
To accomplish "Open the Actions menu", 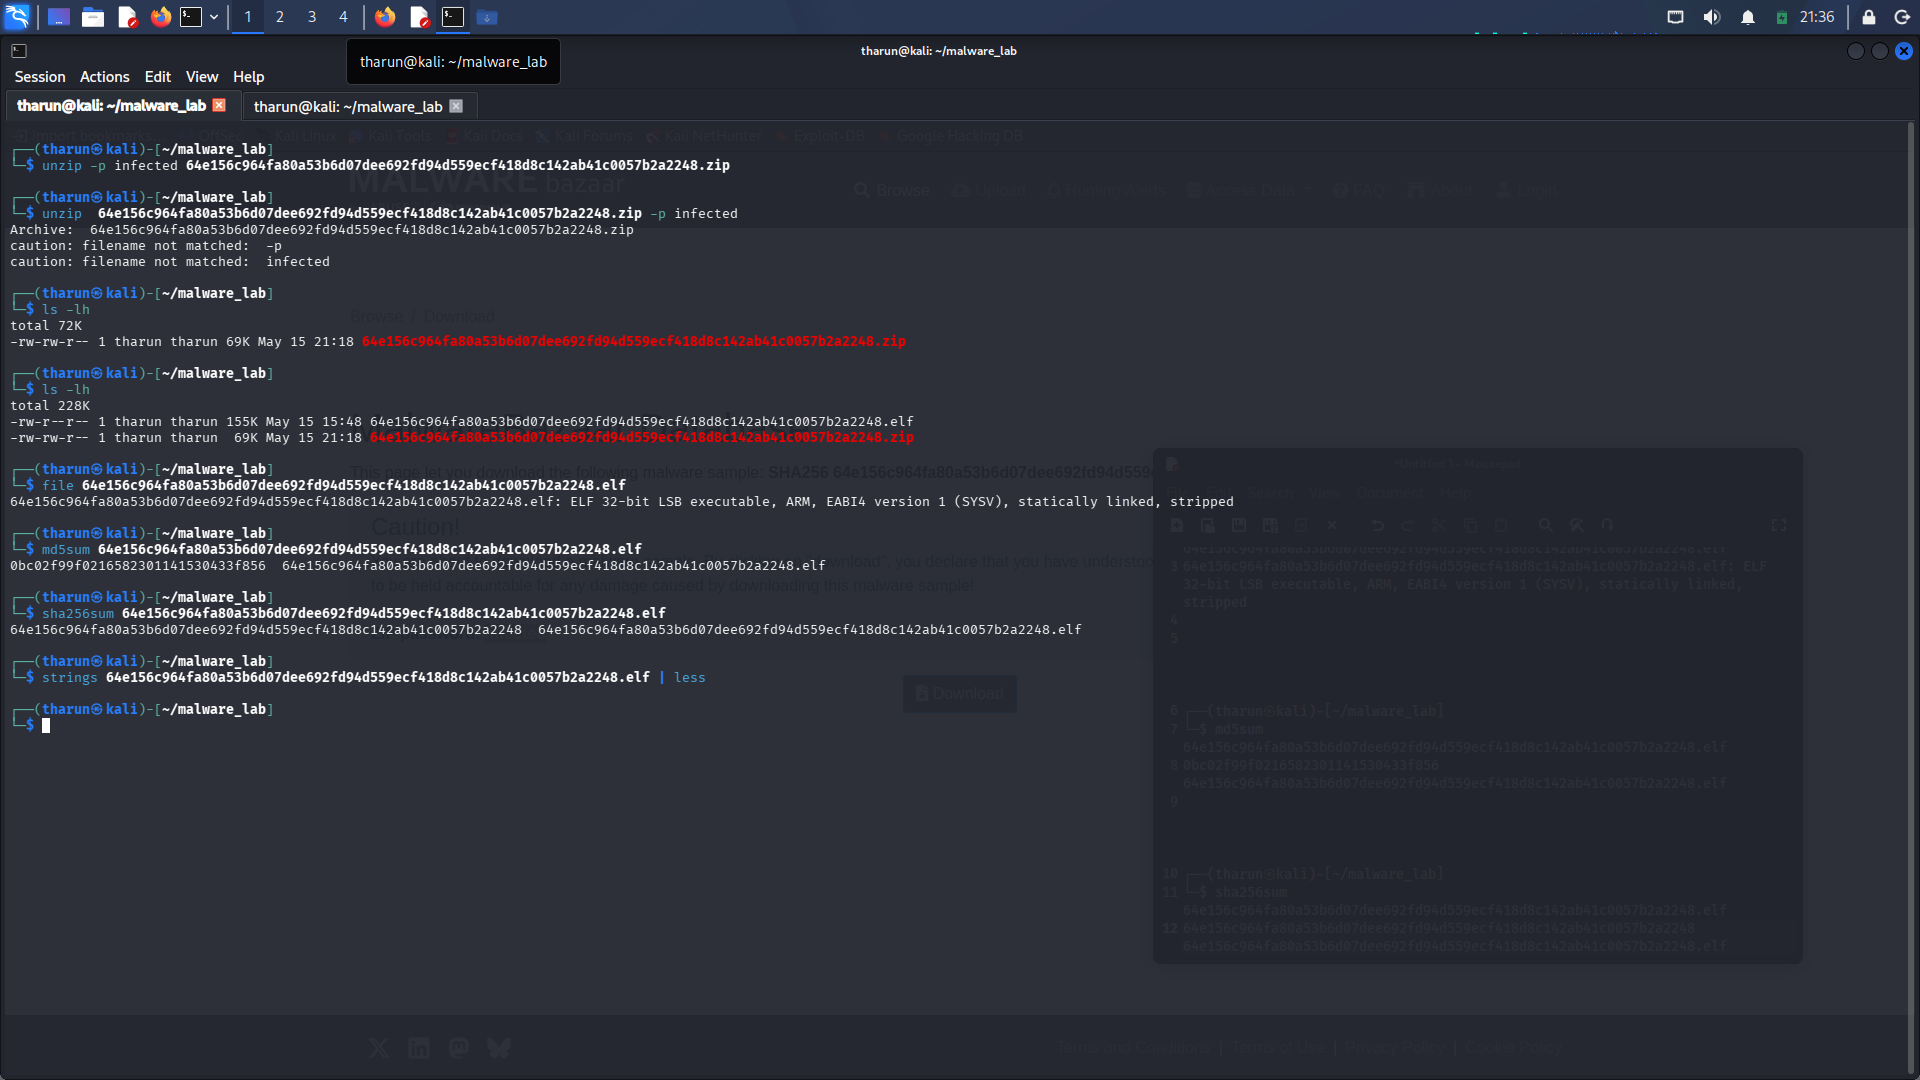I will click(105, 77).
